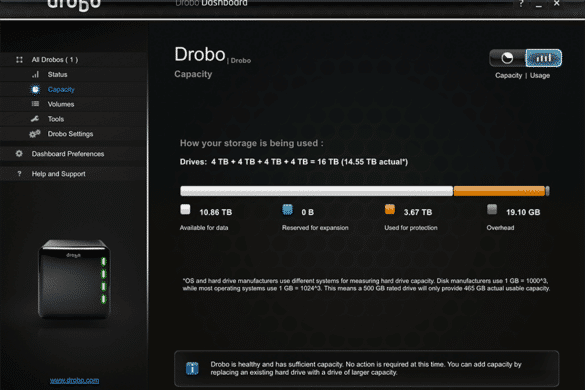Click the 0 B value
This screenshot has width=585, height=390.
[308, 212]
